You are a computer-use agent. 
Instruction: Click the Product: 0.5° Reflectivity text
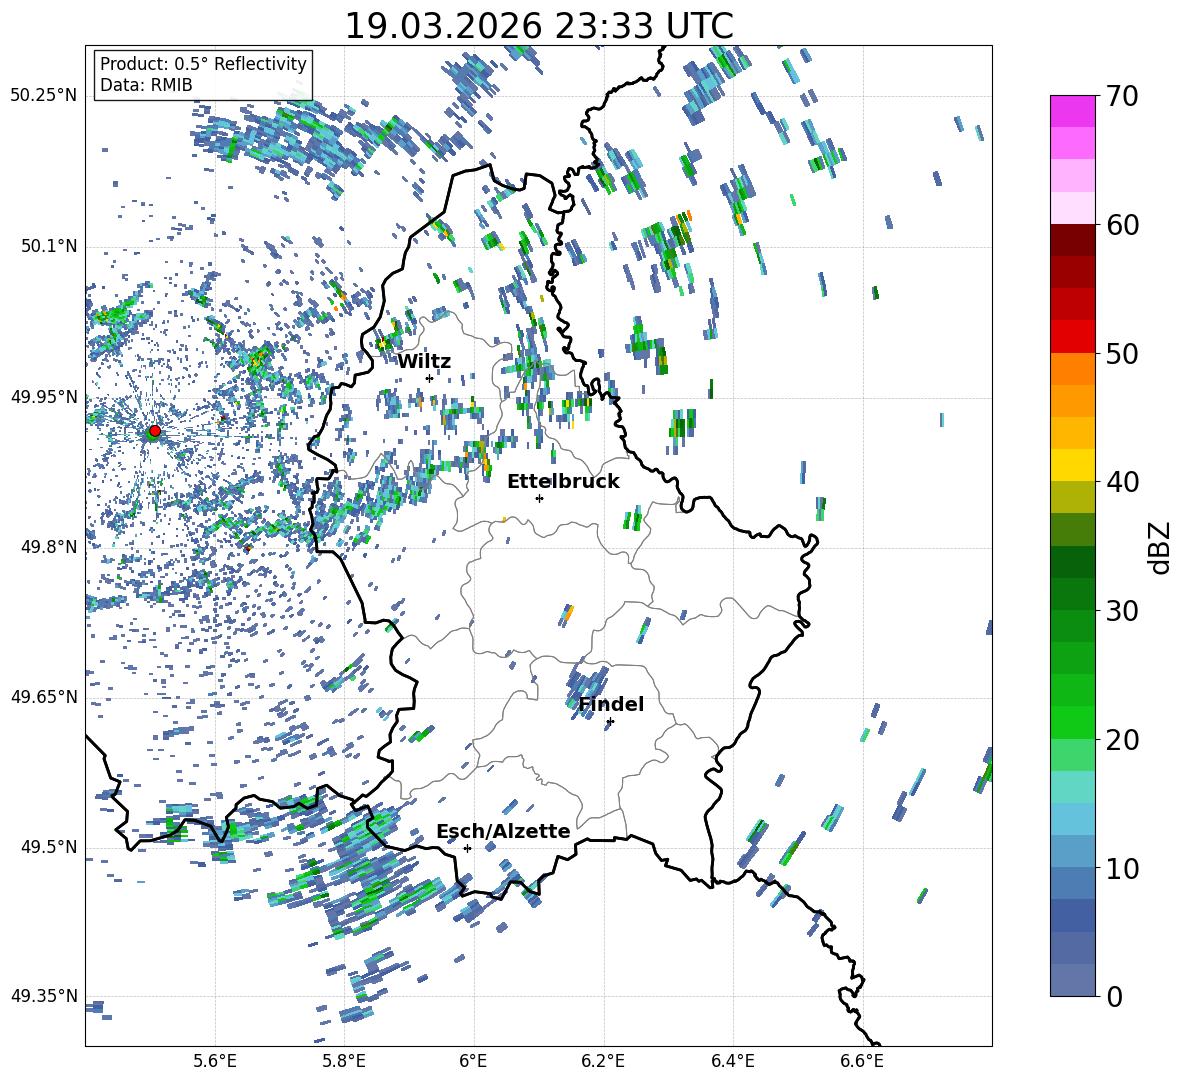203,64
